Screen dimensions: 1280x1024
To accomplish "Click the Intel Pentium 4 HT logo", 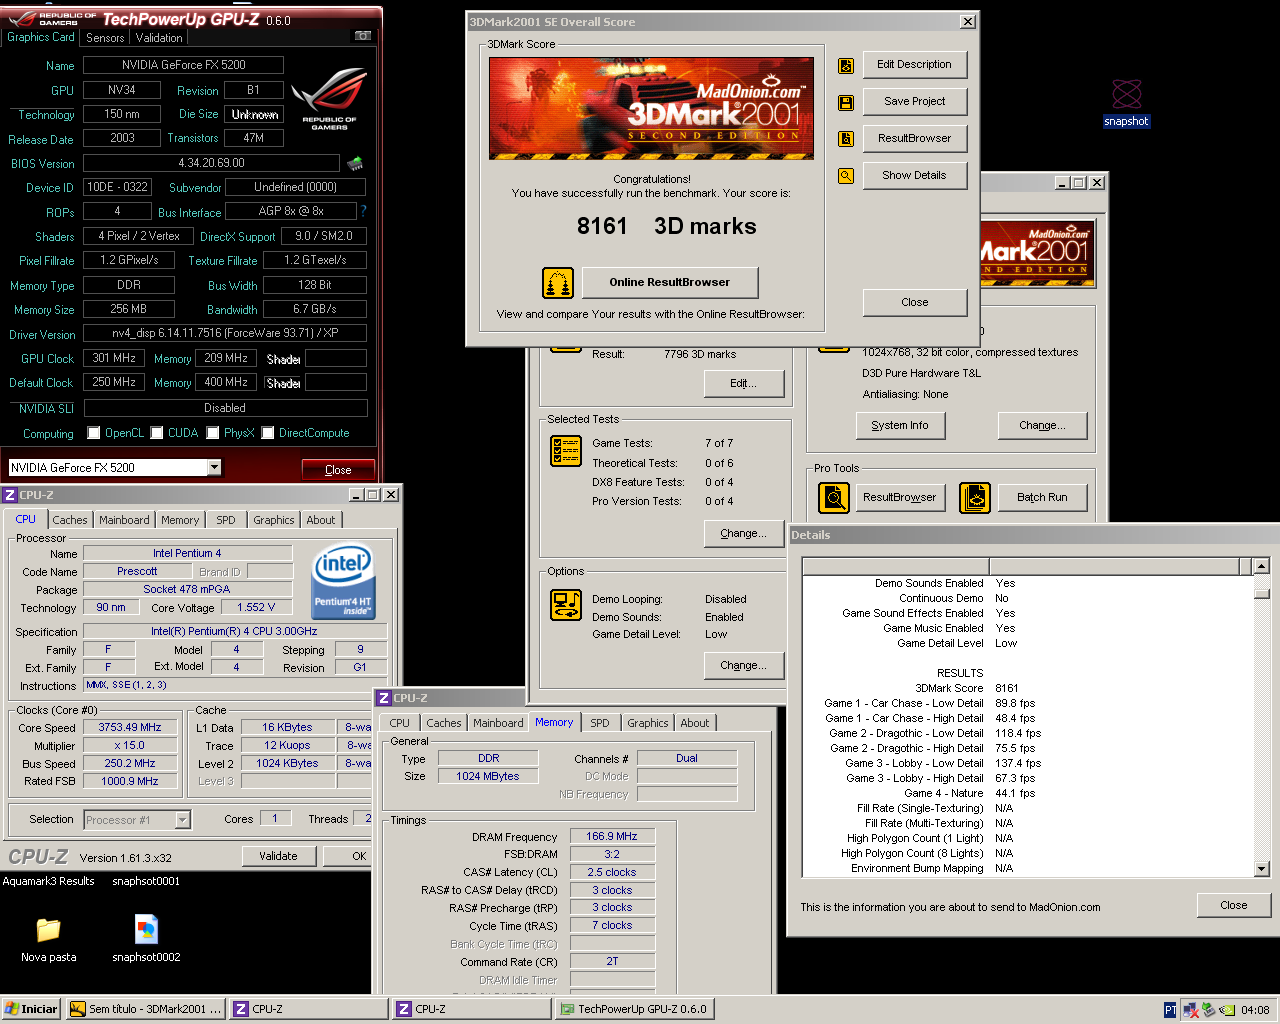I will click(x=343, y=581).
